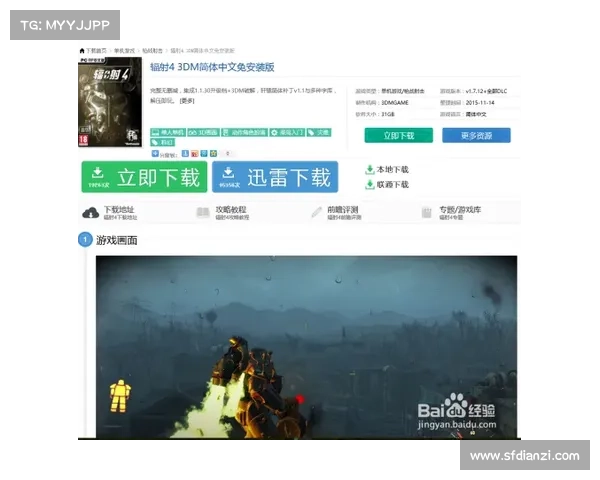Click the 联通下载 link
The width and height of the screenshot is (600, 480).
click(x=393, y=184)
